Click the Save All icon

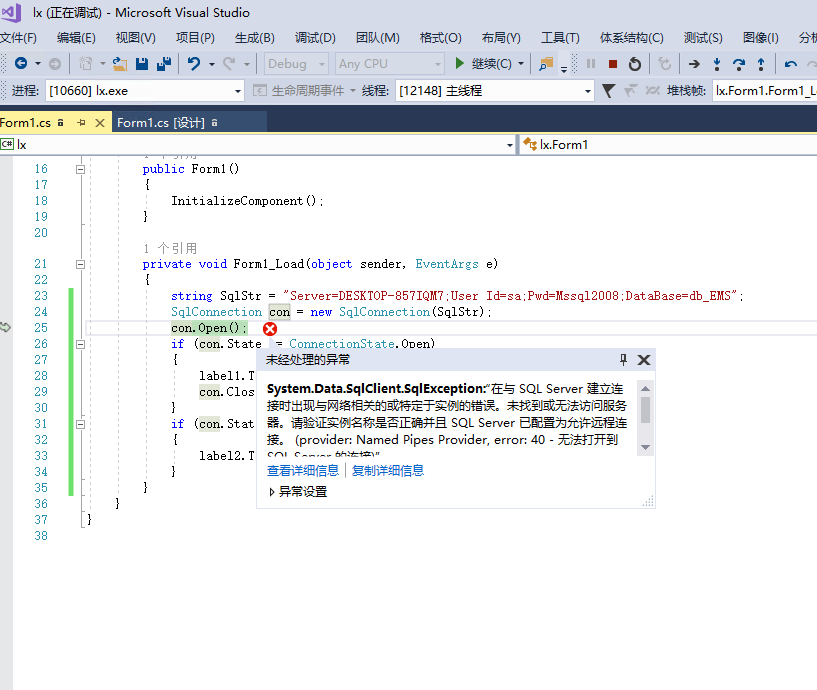(164, 64)
